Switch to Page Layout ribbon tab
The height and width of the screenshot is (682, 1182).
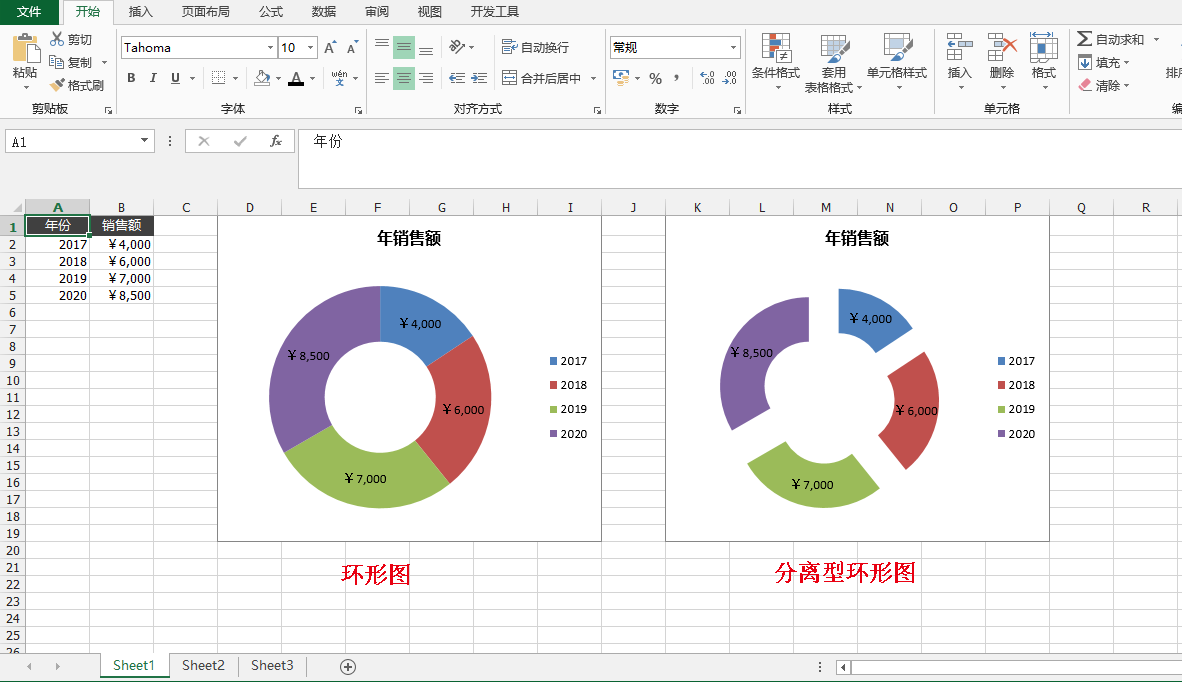[206, 11]
